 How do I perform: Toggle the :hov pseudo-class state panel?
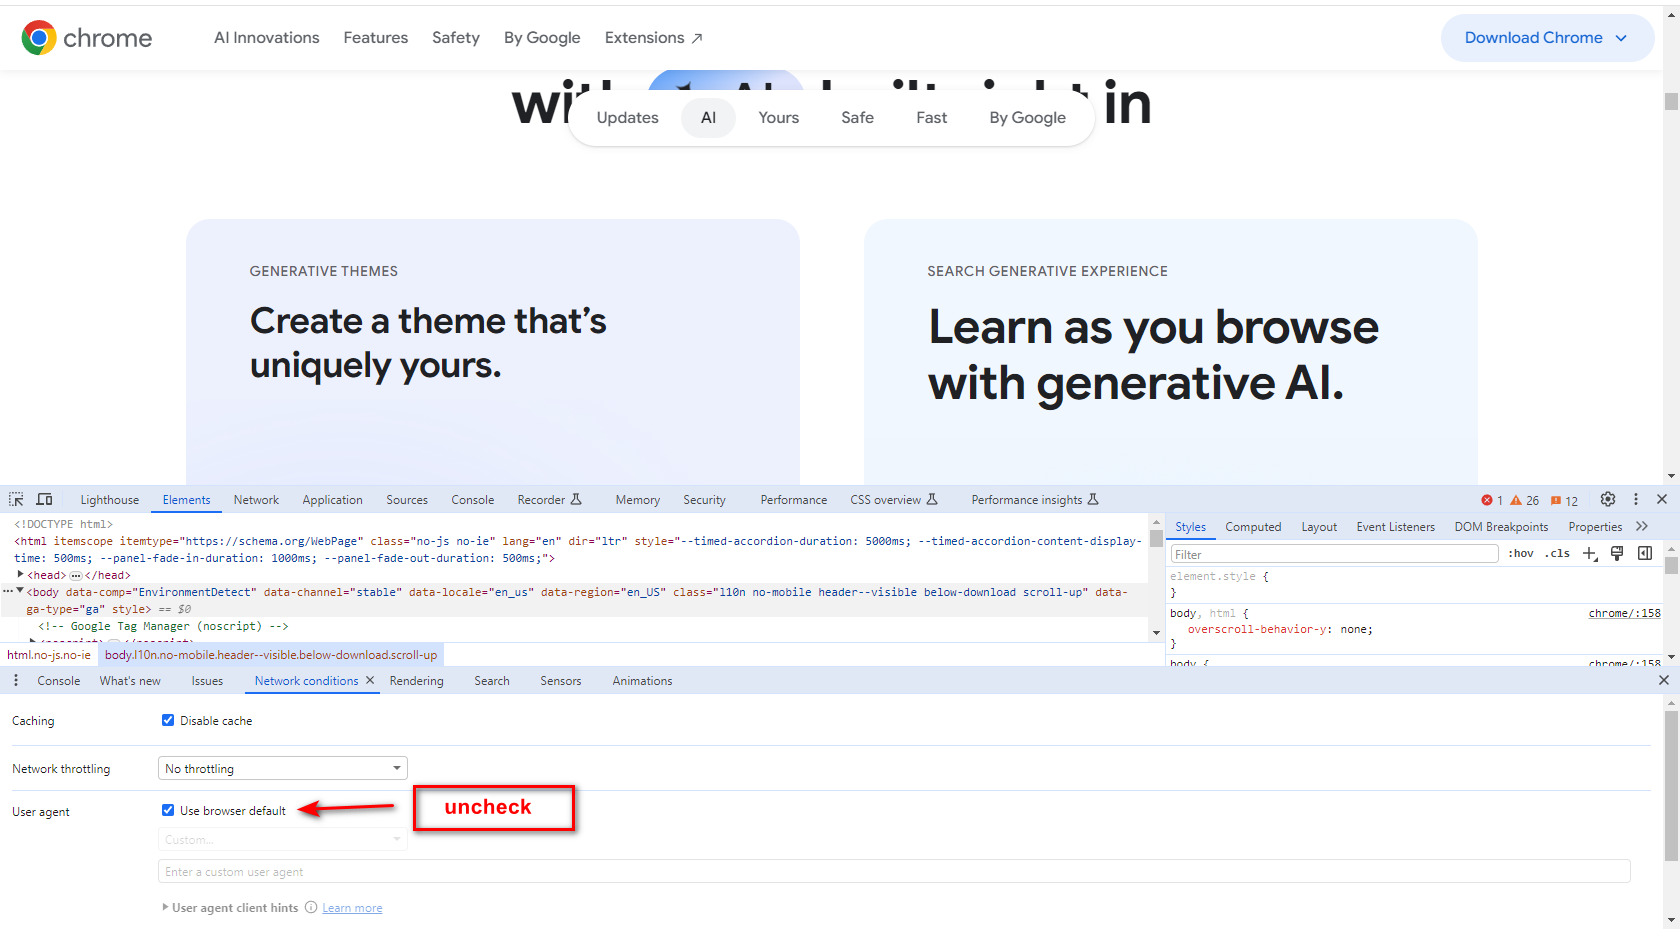click(x=1520, y=553)
